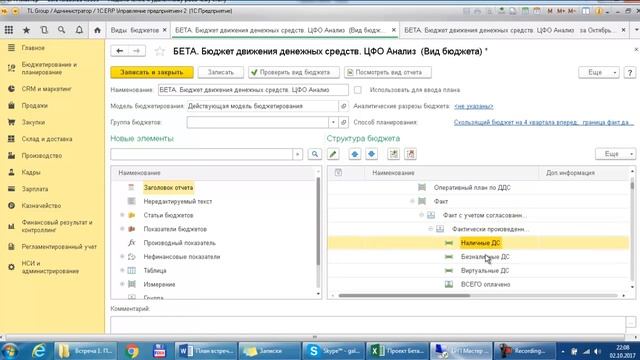The image size is (640, 360).
Task: Open Internet Explorer in taskbar
Action: point(39,351)
